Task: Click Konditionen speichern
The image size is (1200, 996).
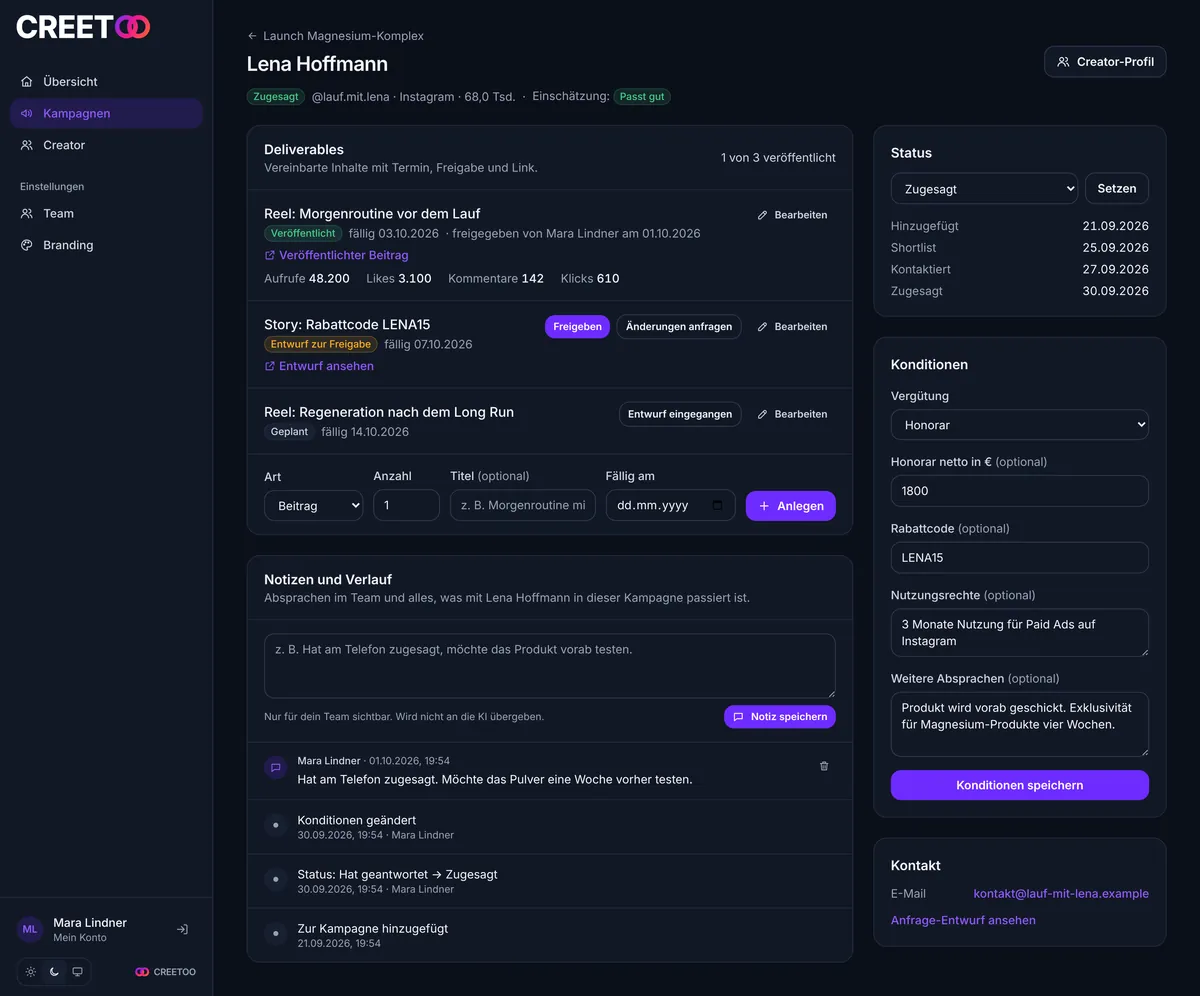Action: click(x=1020, y=785)
